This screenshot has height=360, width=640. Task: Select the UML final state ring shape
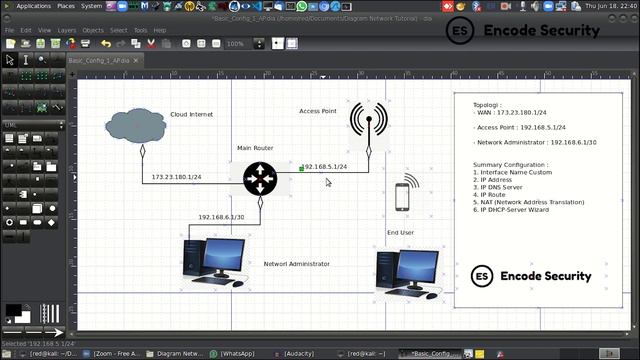(9, 222)
